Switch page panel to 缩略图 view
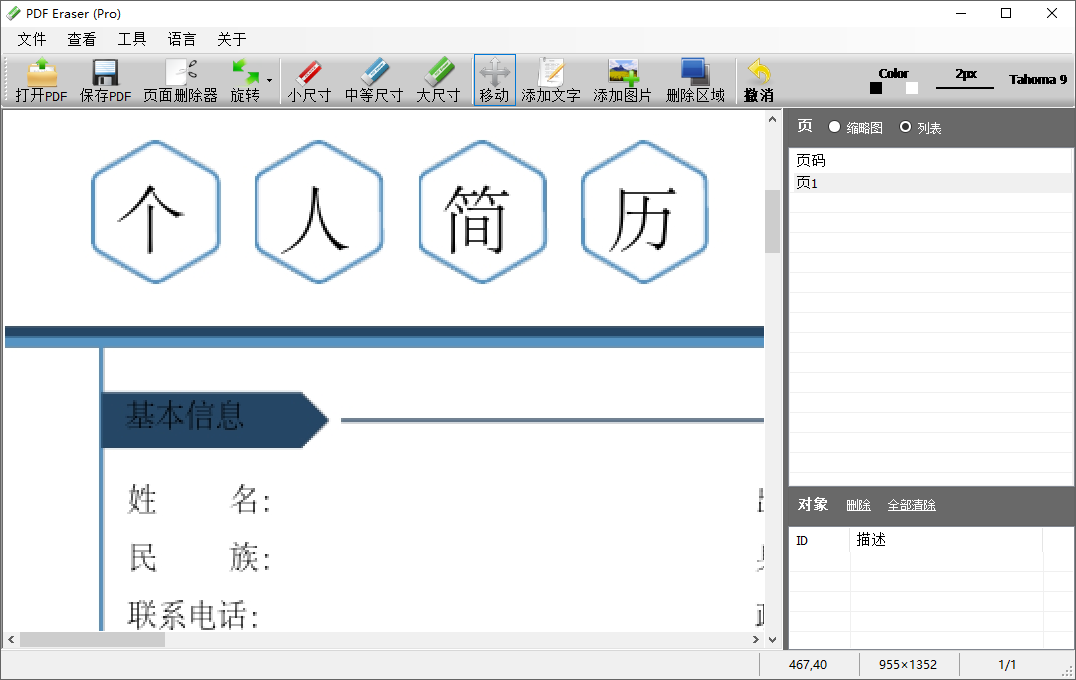Viewport: 1076px width, 680px height. (856, 127)
